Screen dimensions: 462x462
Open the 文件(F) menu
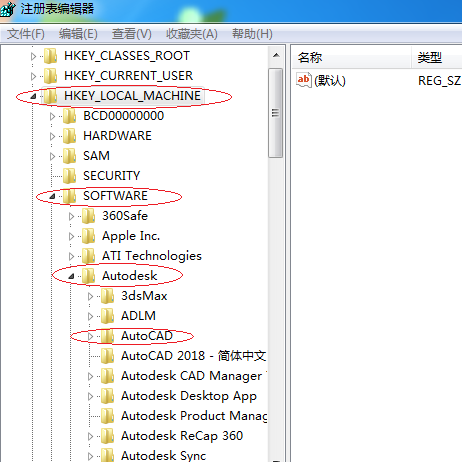click(26, 34)
